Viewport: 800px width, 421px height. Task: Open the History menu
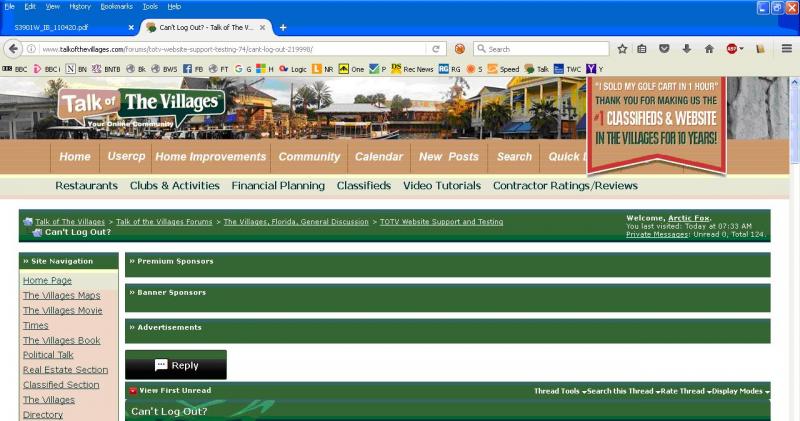80,7
